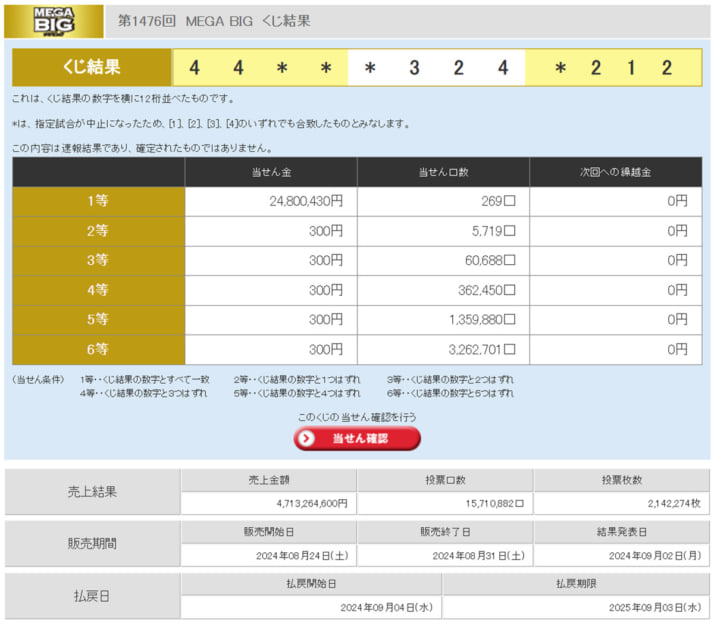The height and width of the screenshot is (626, 714).
Task: Click the 売上結果 section label
Action: pos(92,492)
